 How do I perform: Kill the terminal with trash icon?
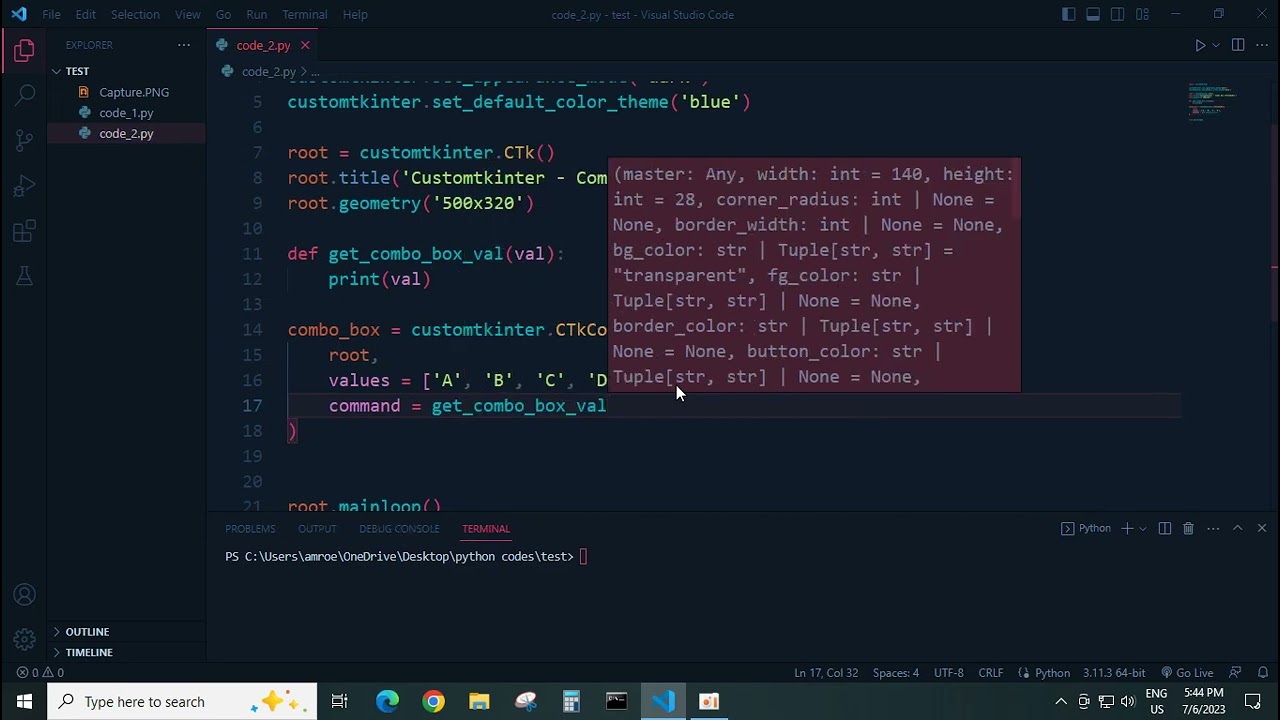coord(1188,528)
